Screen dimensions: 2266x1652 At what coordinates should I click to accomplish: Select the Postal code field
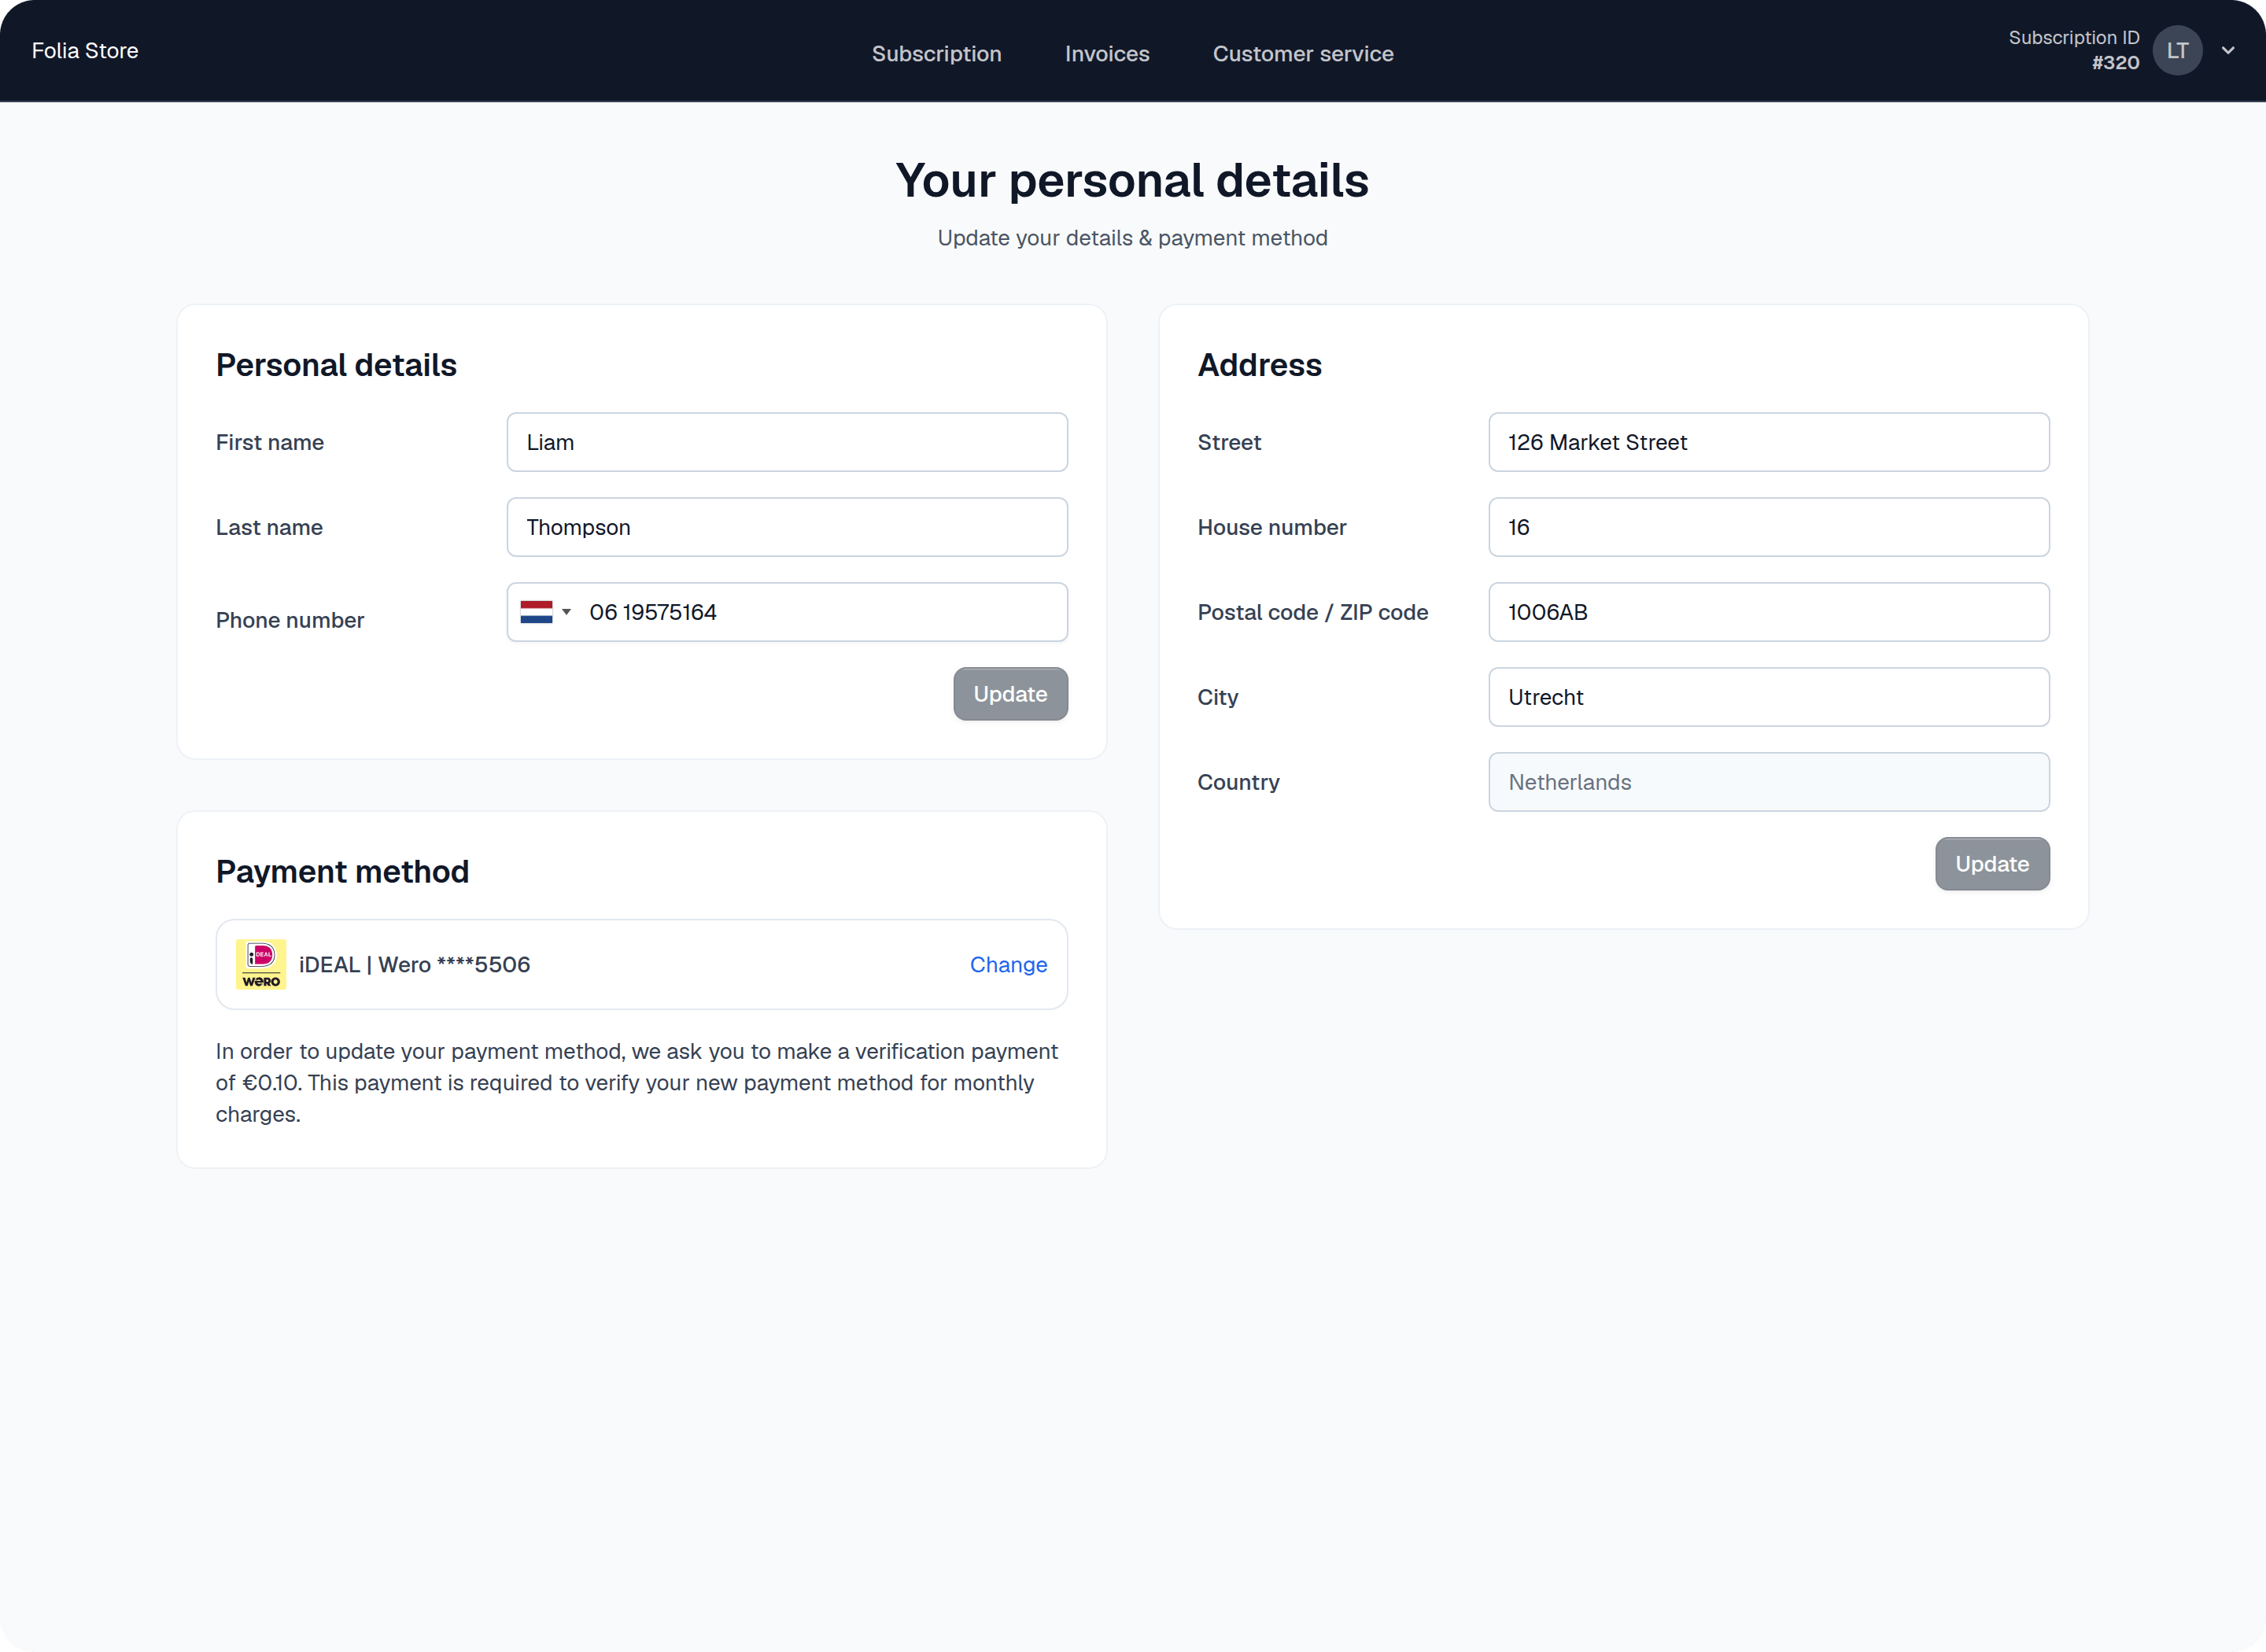coord(1769,612)
